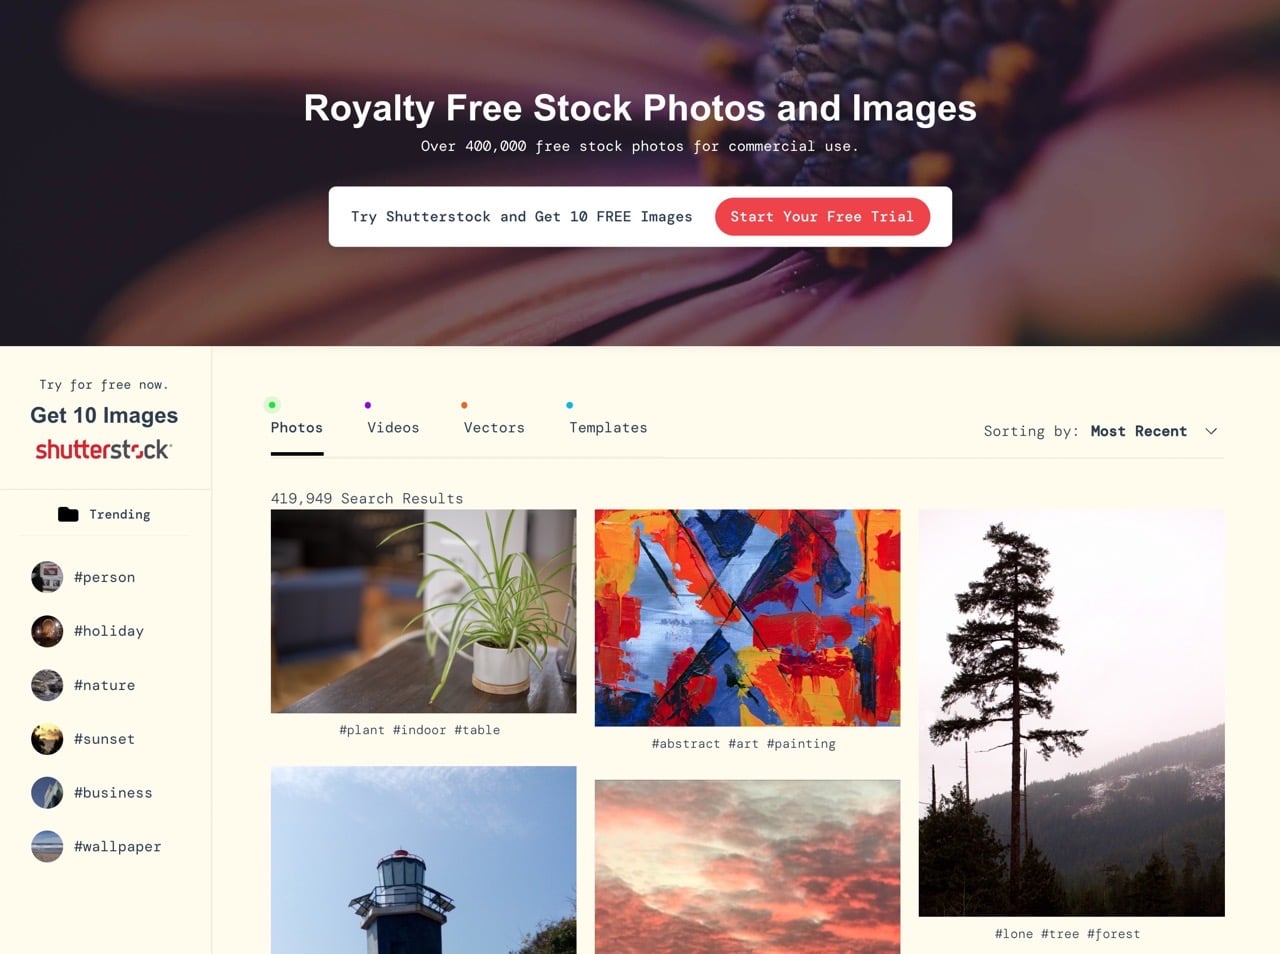Image resolution: width=1280 pixels, height=954 pixels.
Task: Click the Shutterstock logo in sidebar
Action: 104,450
